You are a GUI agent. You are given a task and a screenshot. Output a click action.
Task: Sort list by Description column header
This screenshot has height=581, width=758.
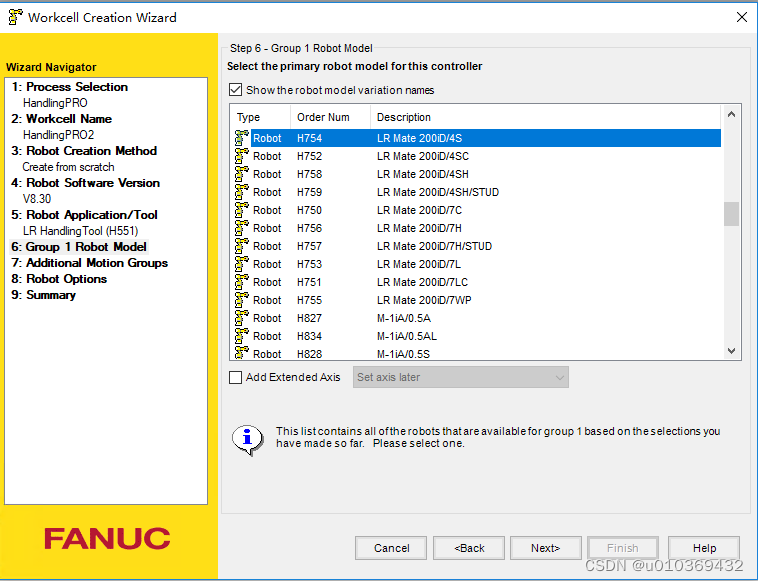pos(546,117)
